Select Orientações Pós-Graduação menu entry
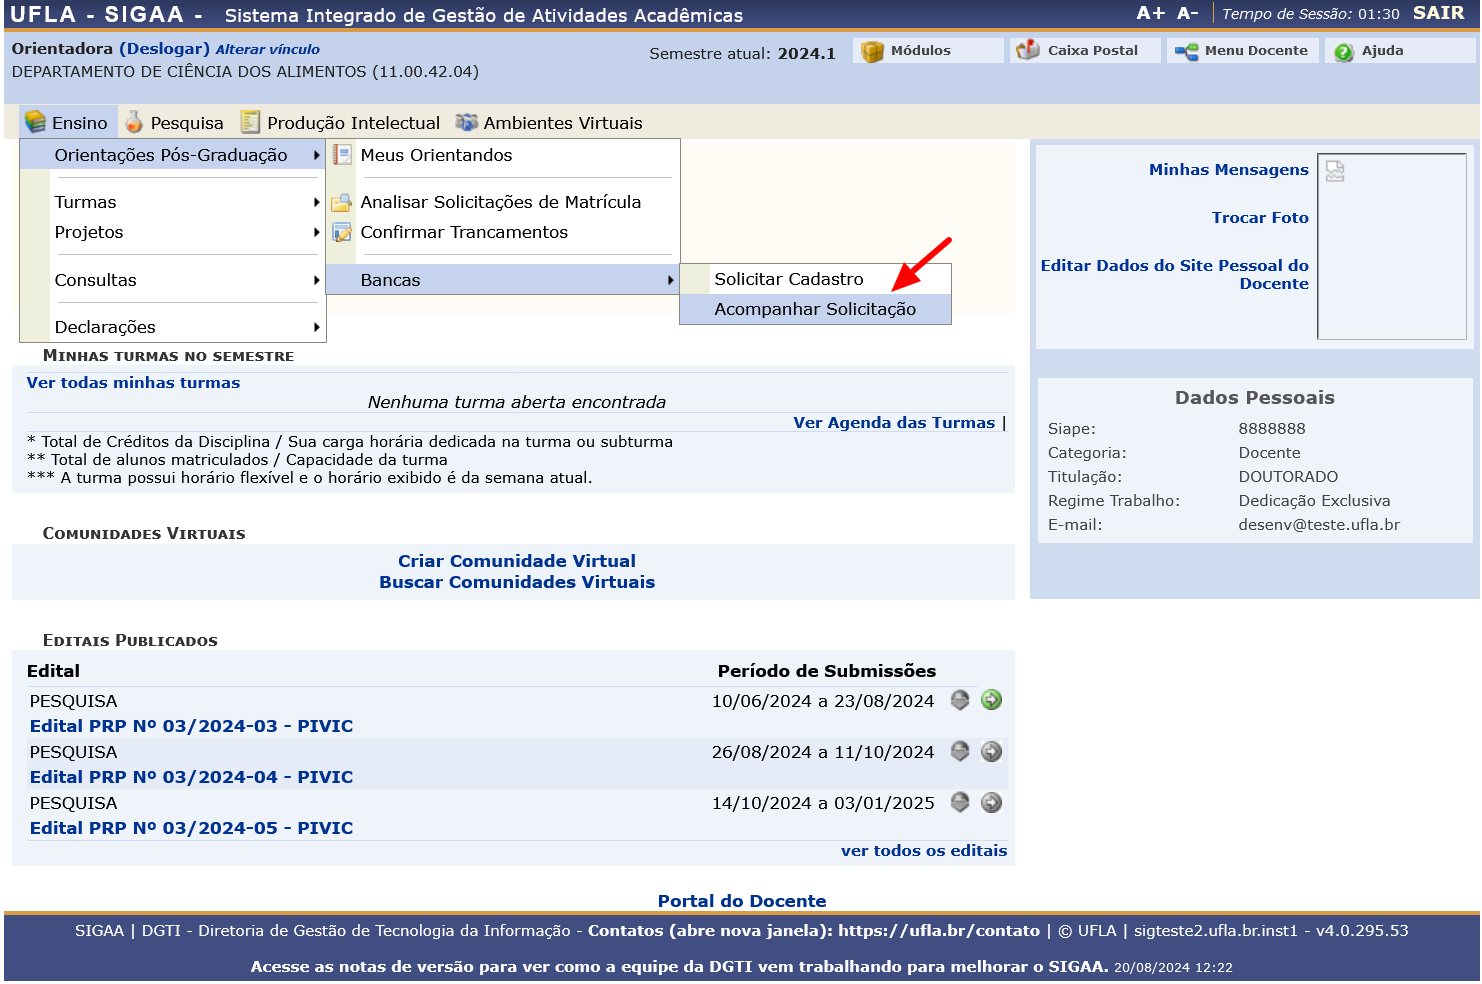The image size is (1482, 984). click(172, 155)
